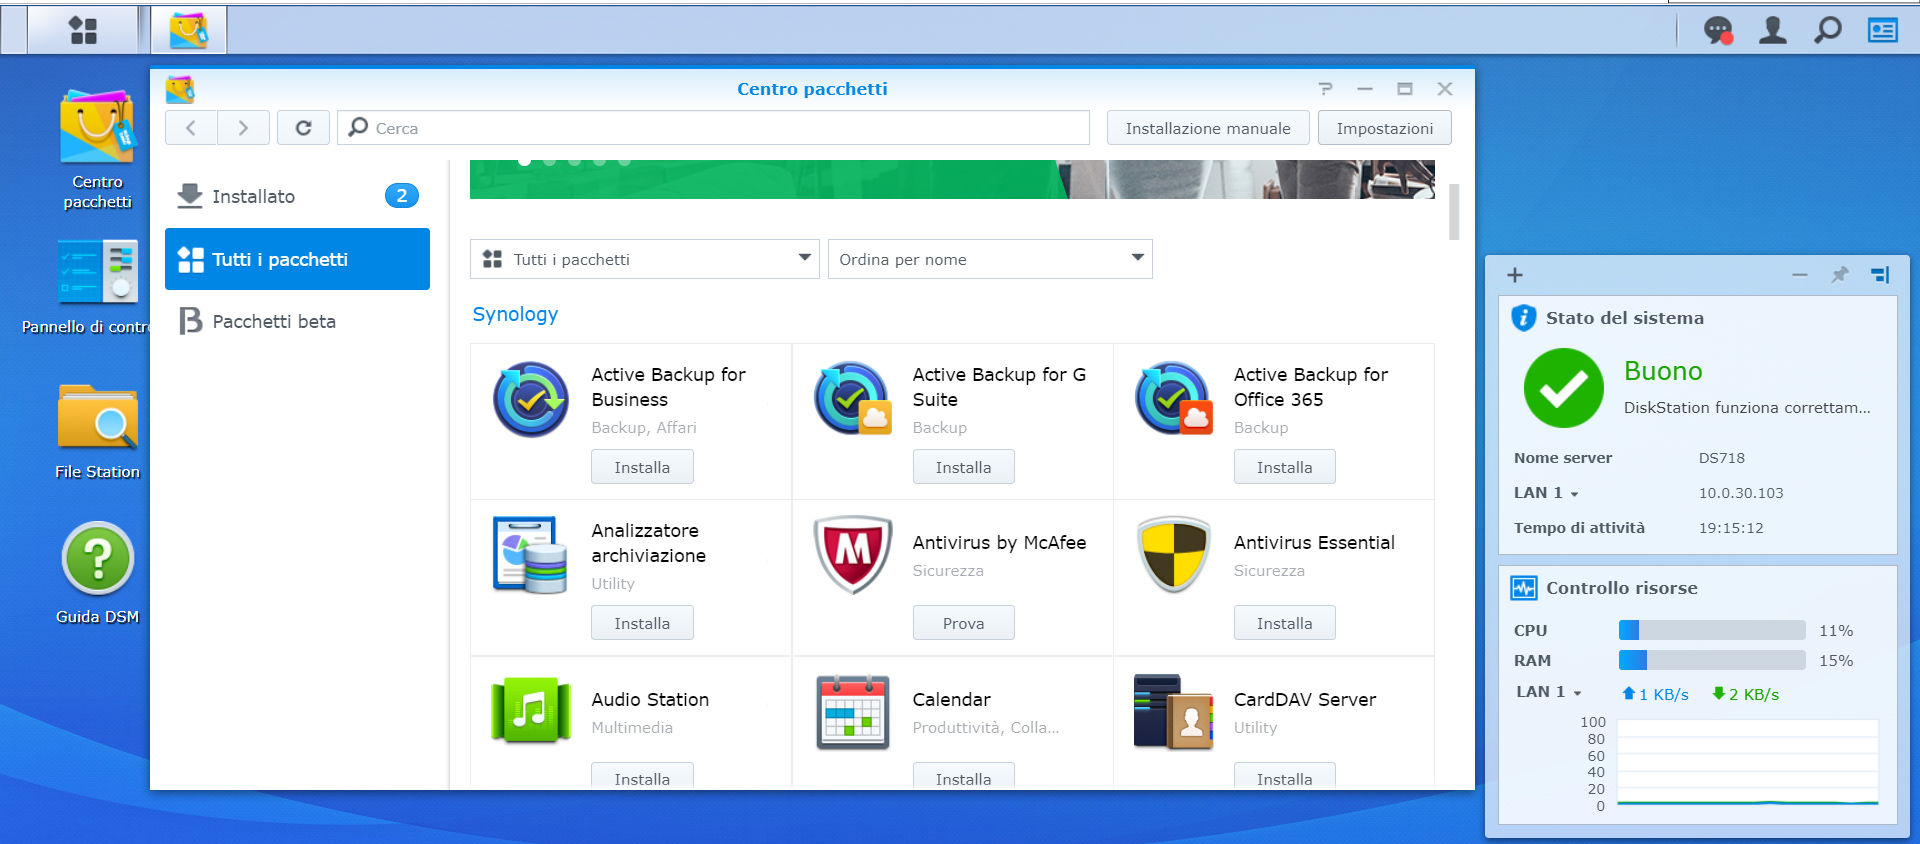Click the CardDAV Server icon
The width and height of the screenshot is (1920, 844).
click(1174, 712)
